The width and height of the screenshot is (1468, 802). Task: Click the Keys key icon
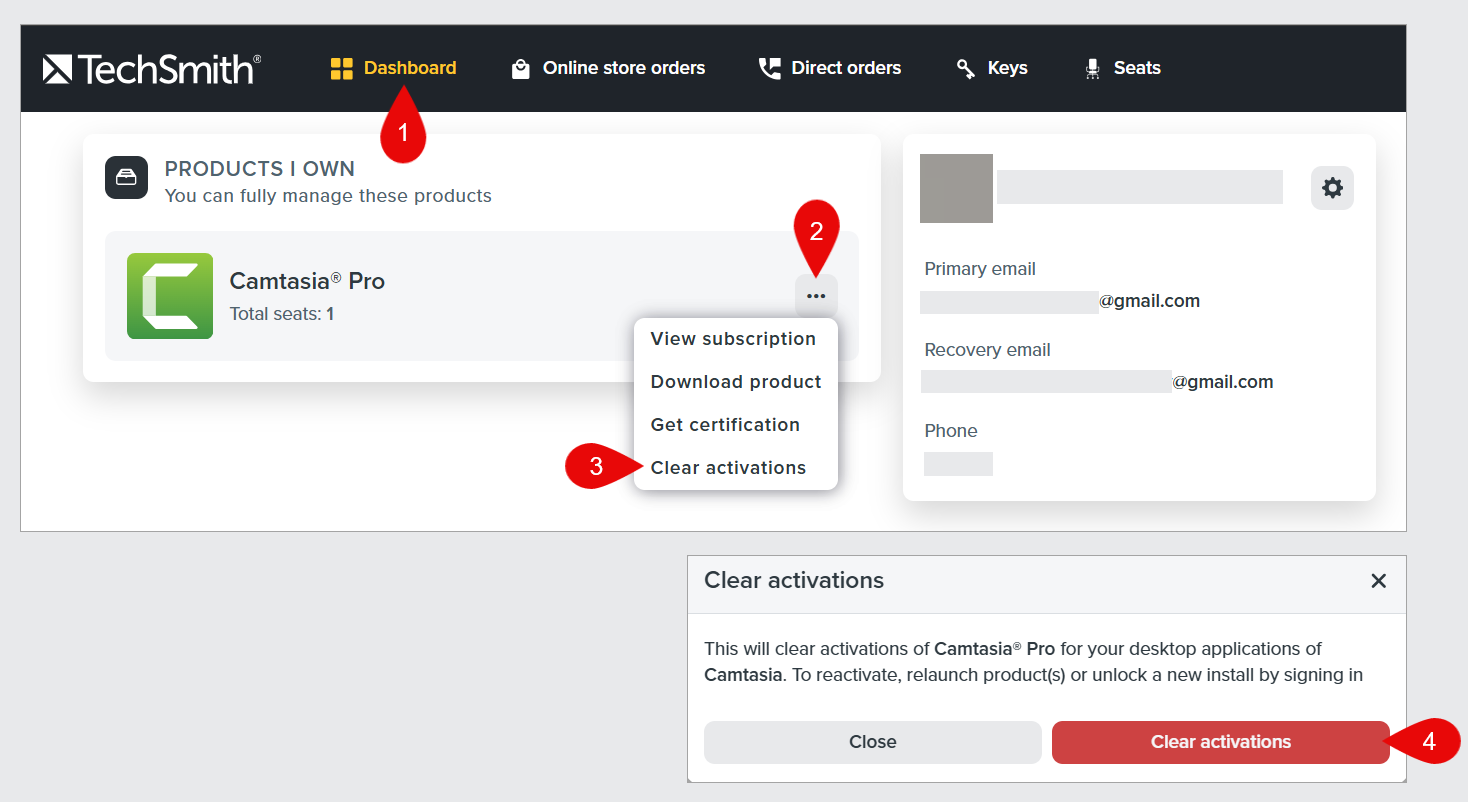[x=965, y=69]
